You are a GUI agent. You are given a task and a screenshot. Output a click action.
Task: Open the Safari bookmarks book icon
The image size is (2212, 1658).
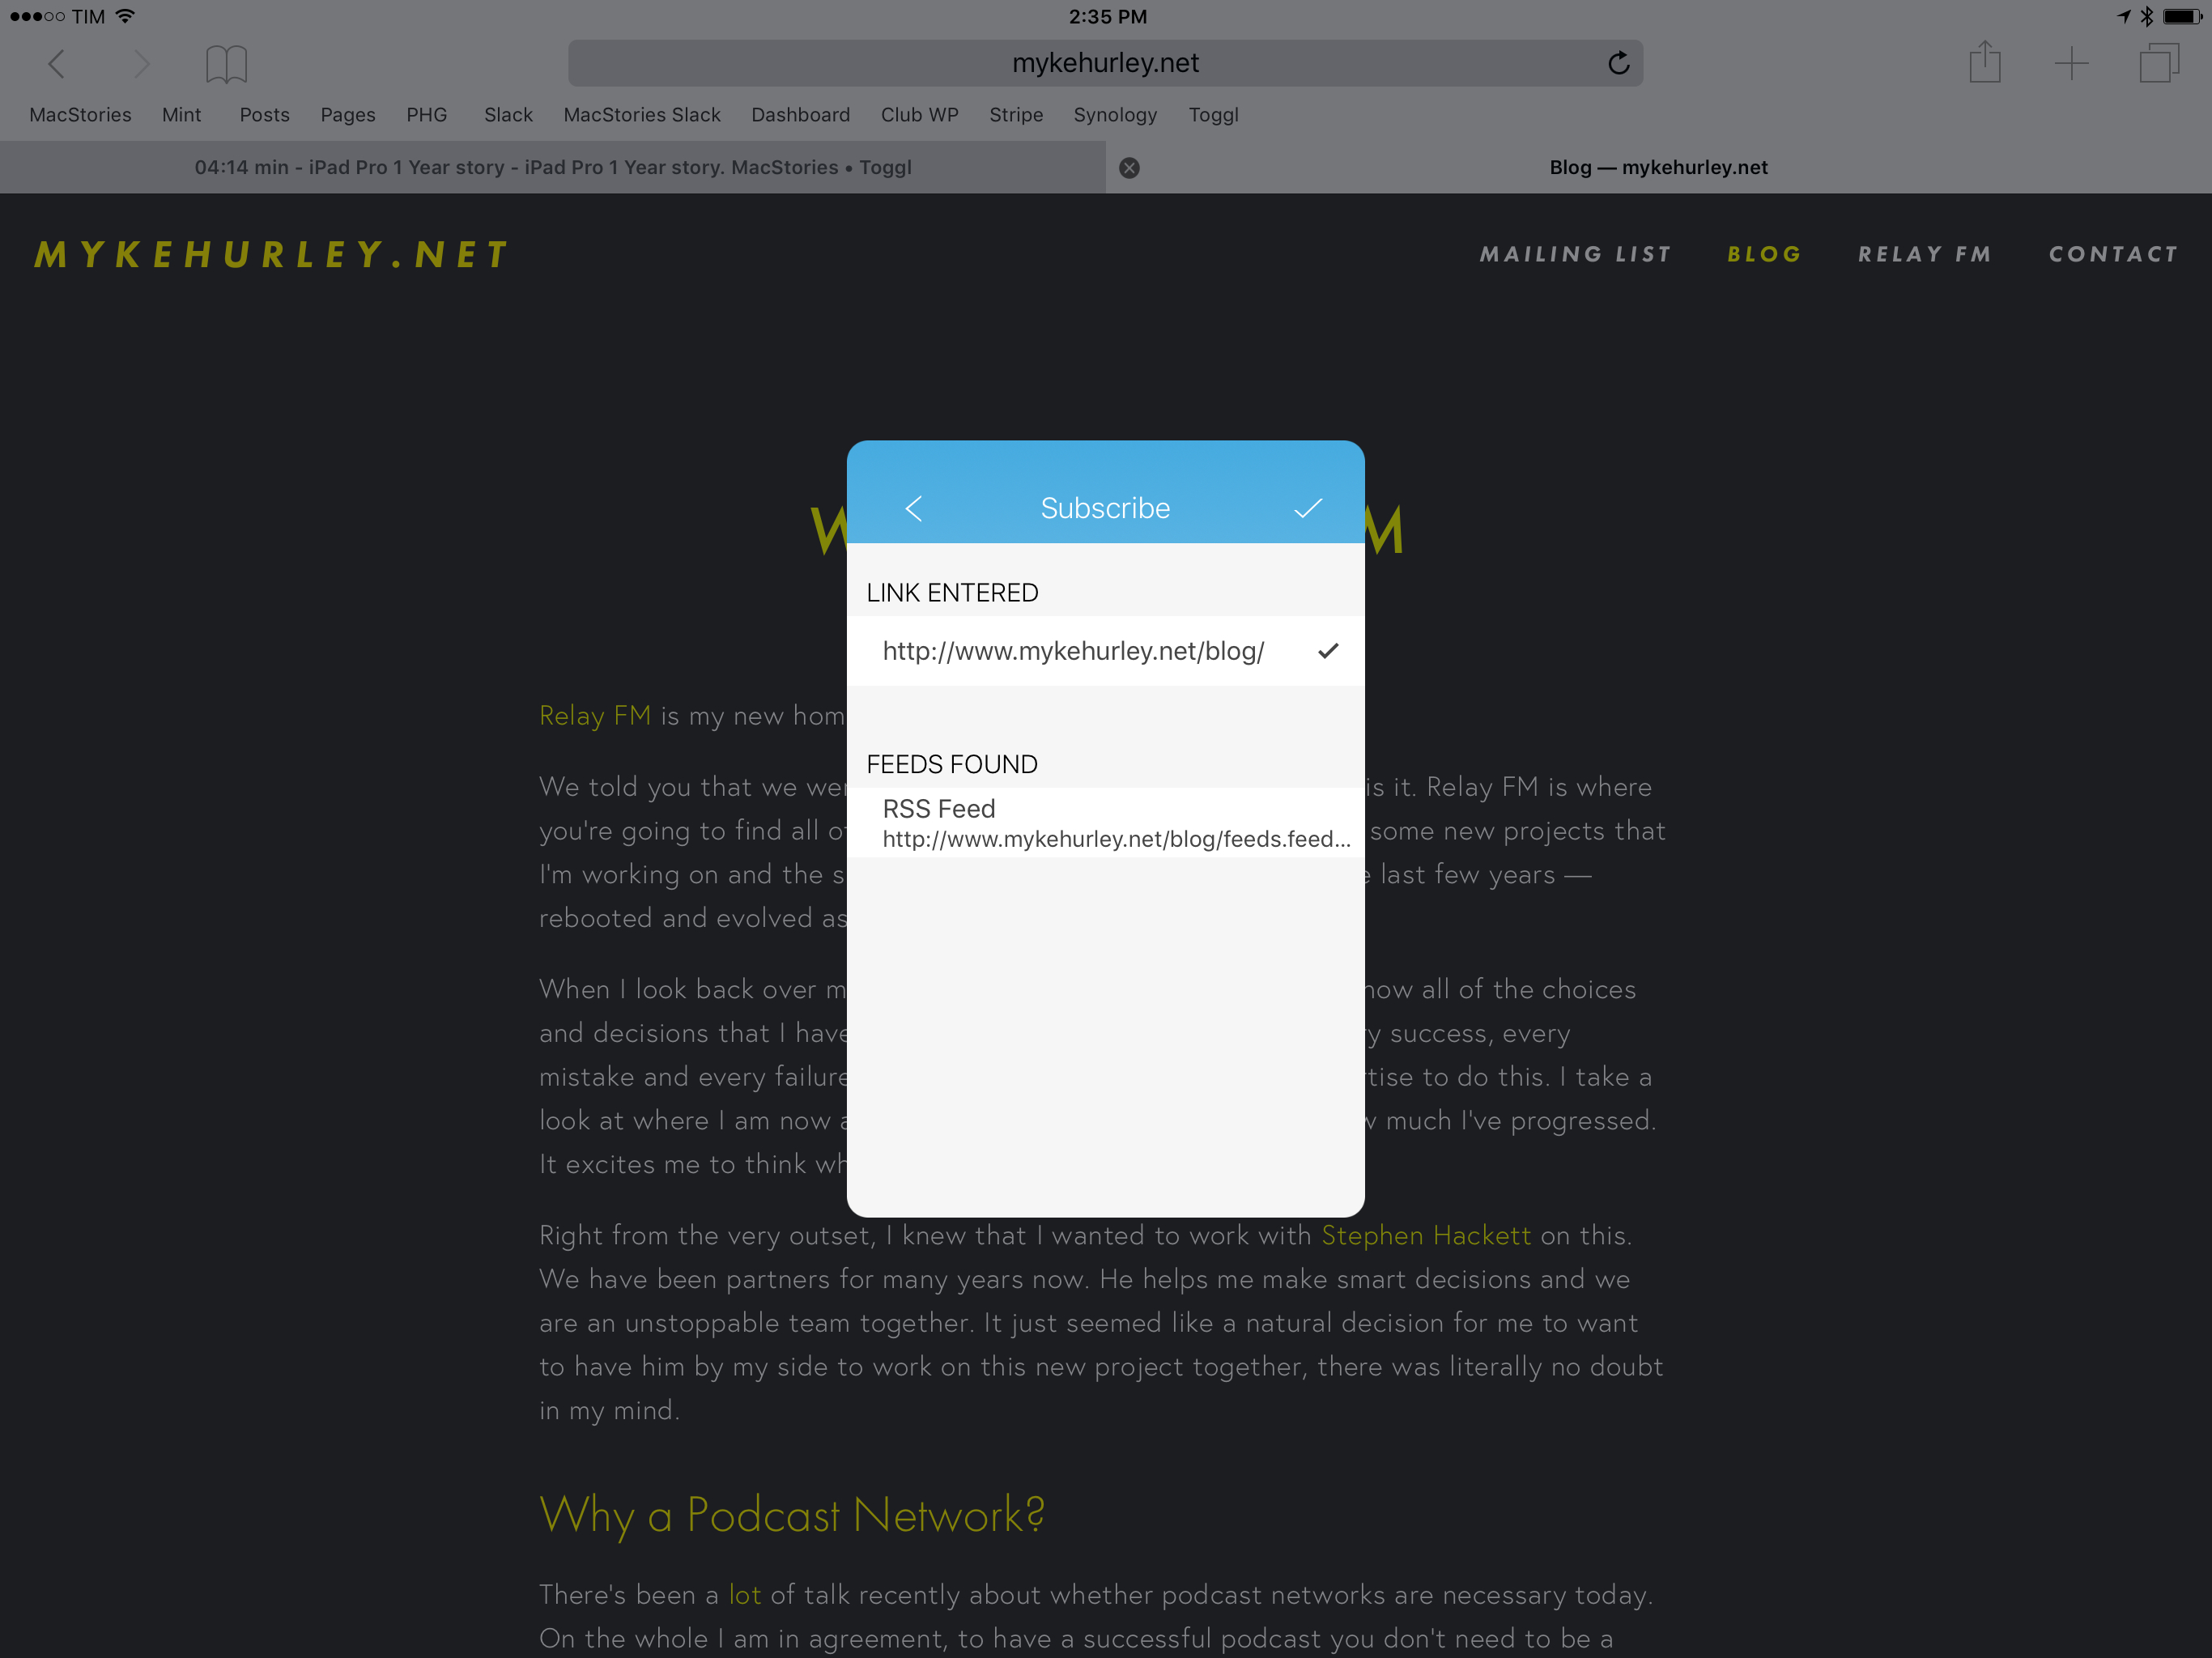pyautogui.click(x=226, y=64)
